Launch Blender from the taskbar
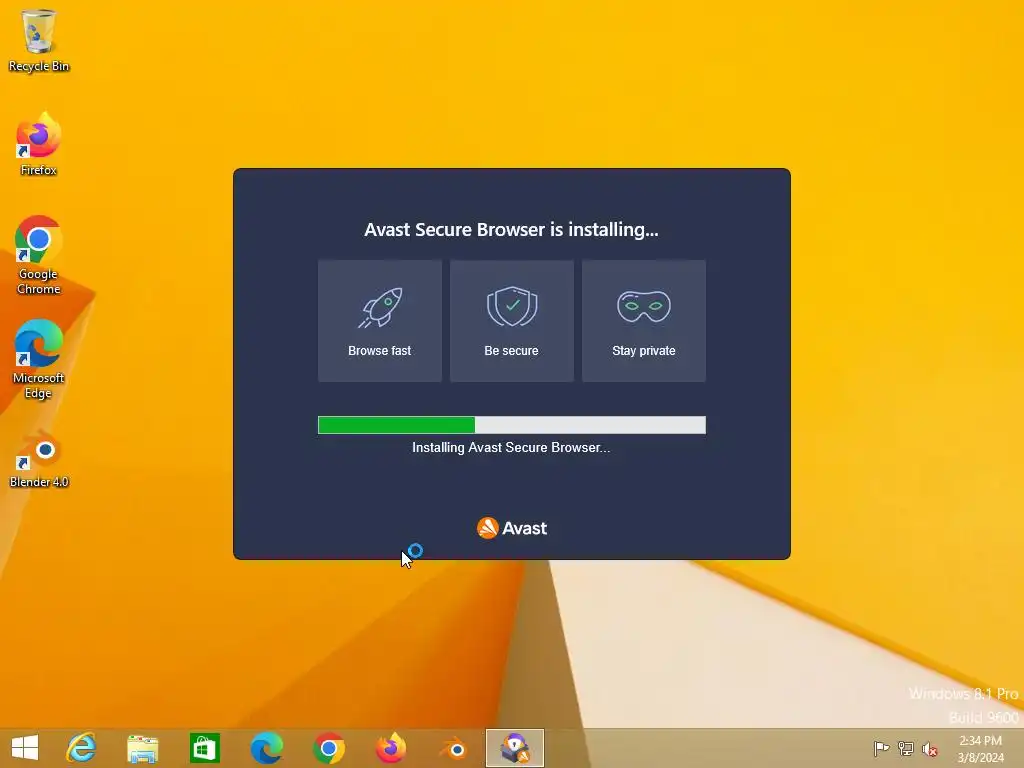This screenshot has height=768, width=1024. (x=453, y=748)
